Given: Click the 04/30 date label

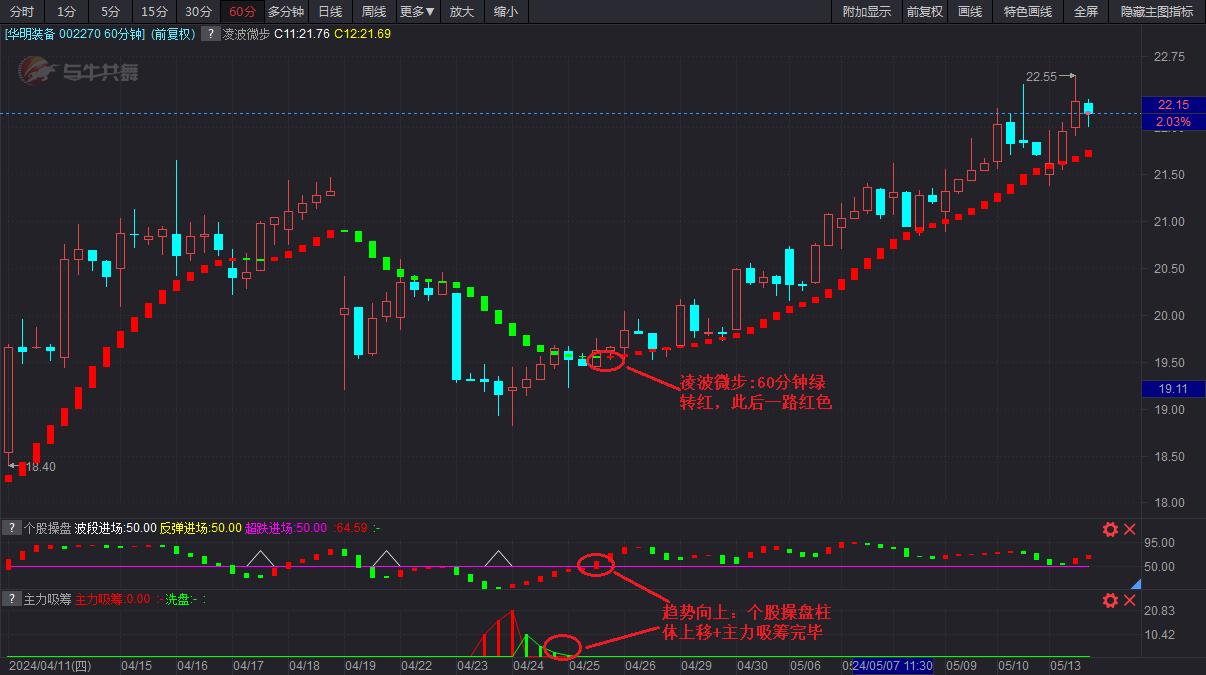Looking at the screenshot, I should [x=752, y=665].
